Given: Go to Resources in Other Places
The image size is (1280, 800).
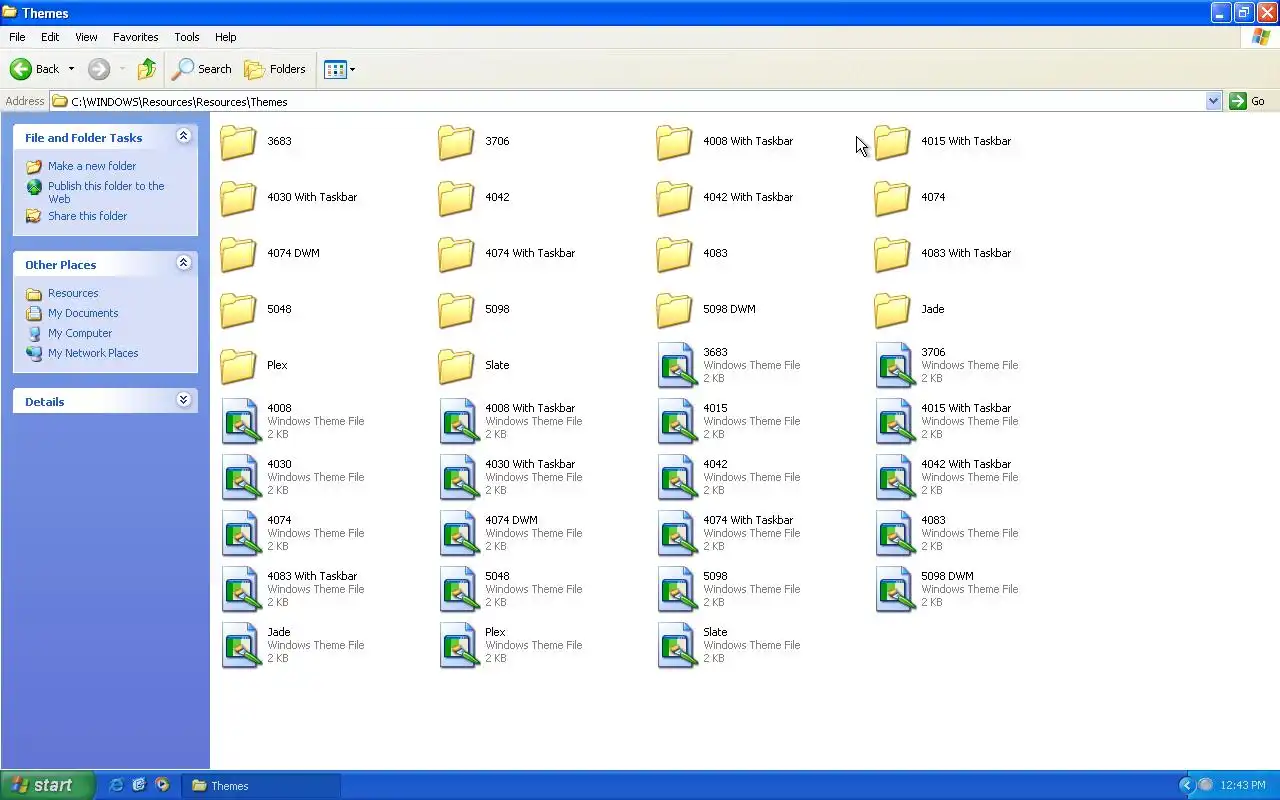Looking at the screenshot, I should 73,293.
